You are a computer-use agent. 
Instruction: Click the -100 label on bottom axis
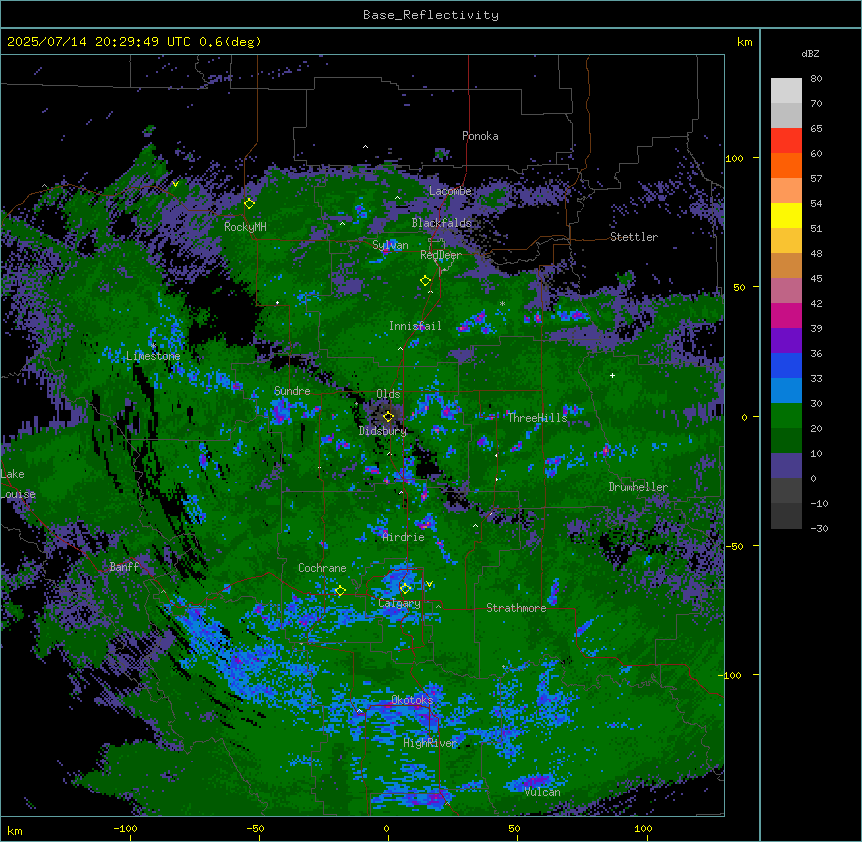click(x=125, y=828)
